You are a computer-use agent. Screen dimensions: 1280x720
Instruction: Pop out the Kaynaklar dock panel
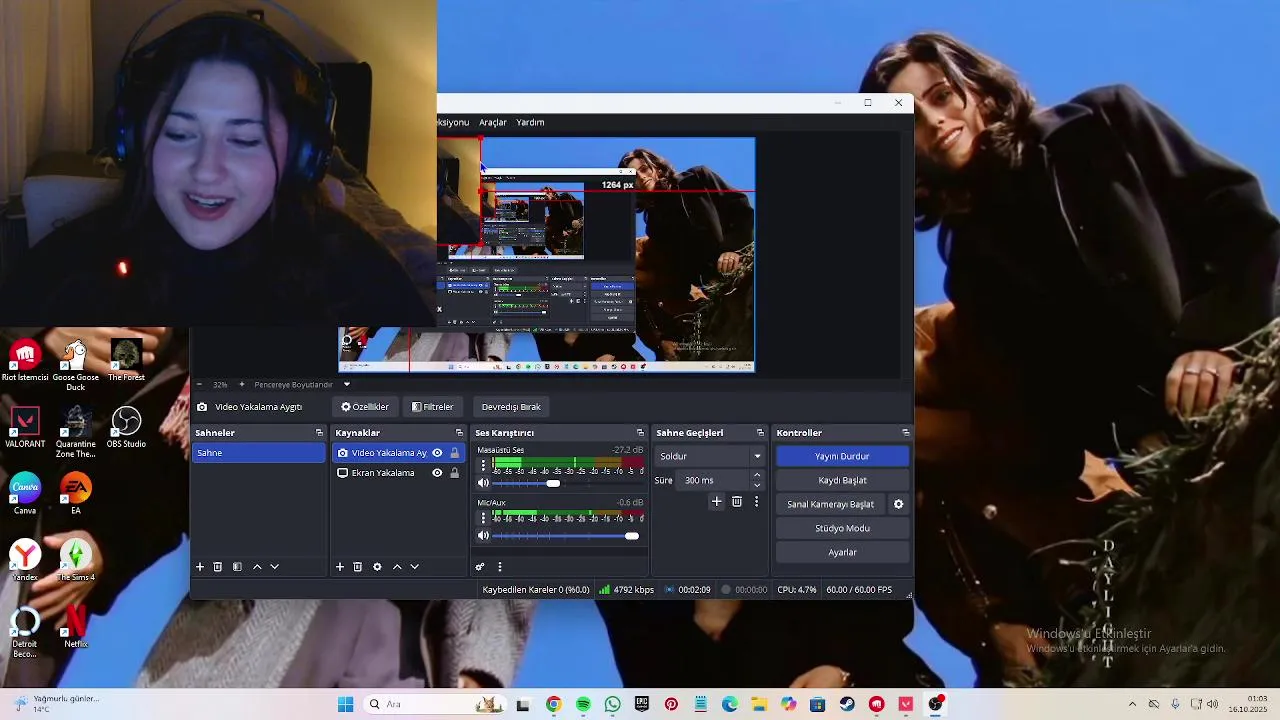click(x=459, y=433)
